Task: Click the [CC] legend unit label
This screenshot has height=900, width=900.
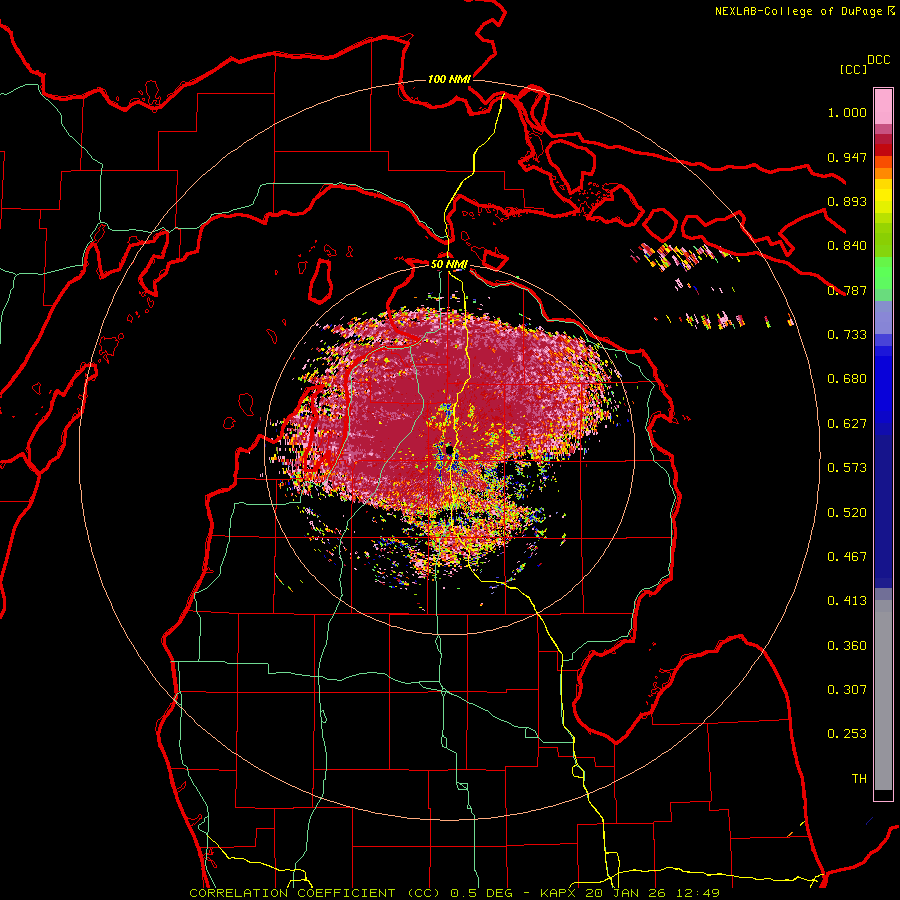Action: 853,69
